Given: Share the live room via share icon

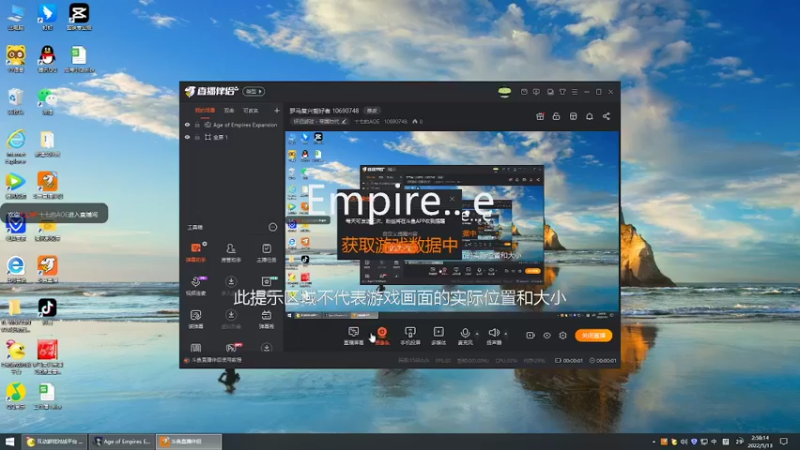Looking at the screenshot, I should coord(606,116).
